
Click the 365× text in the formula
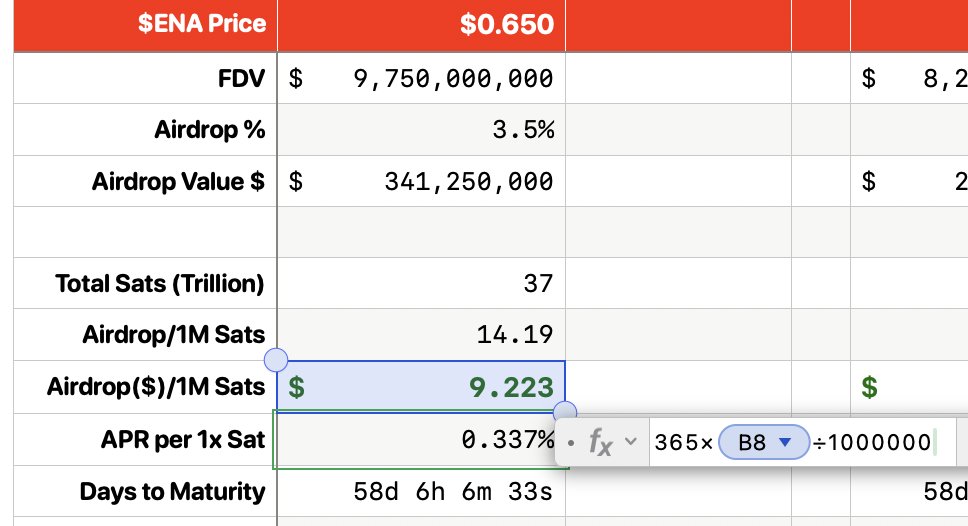(x=684, y=442)
